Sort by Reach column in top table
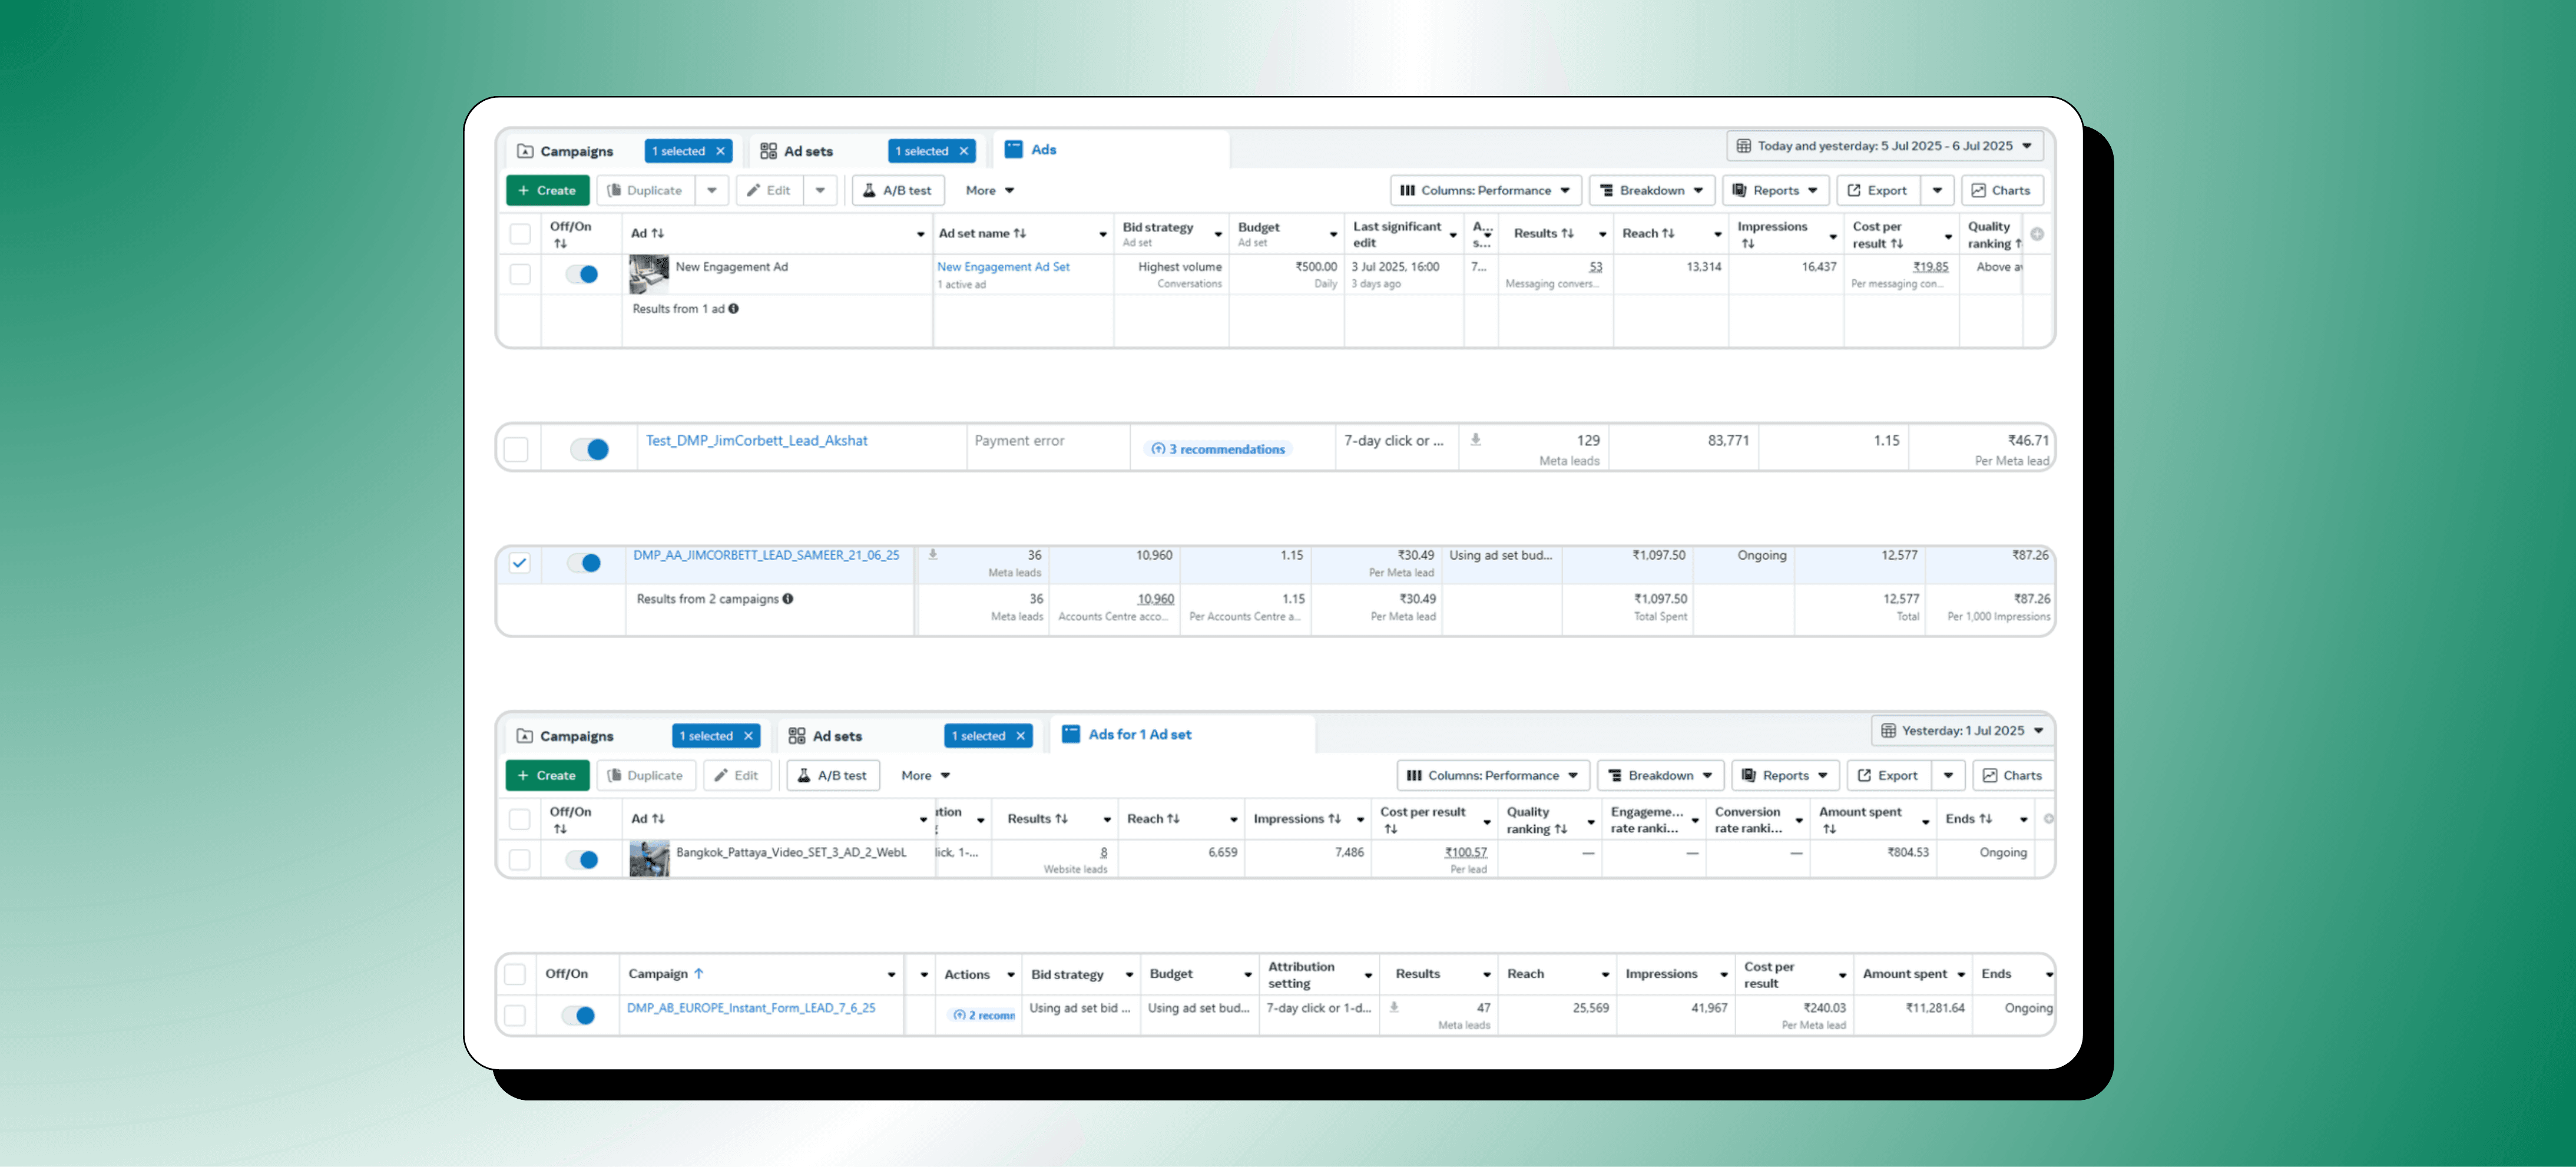Screen dimensions: 2576x1167 (x=1648, y=233)
